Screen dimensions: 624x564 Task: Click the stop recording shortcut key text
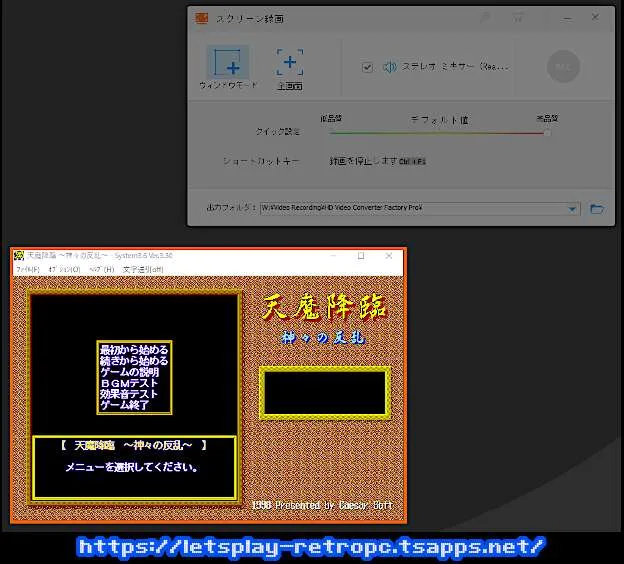click(x=377, y=161)
